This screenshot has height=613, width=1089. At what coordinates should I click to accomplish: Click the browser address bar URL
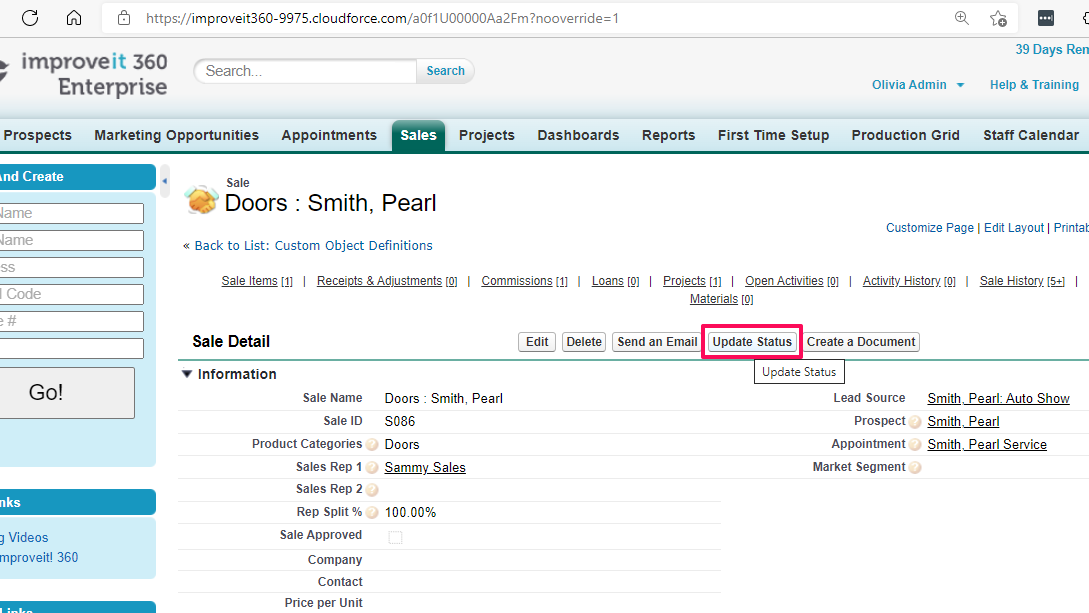(382, 18)
